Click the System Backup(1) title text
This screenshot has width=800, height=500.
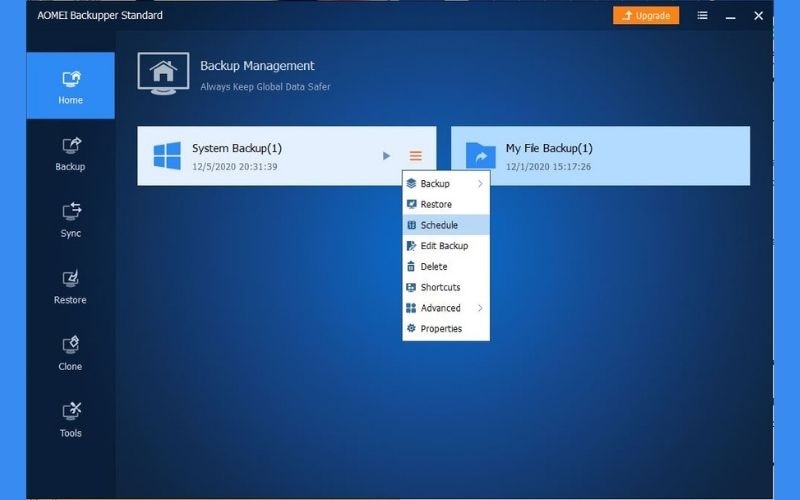click(x=237, y=148)
